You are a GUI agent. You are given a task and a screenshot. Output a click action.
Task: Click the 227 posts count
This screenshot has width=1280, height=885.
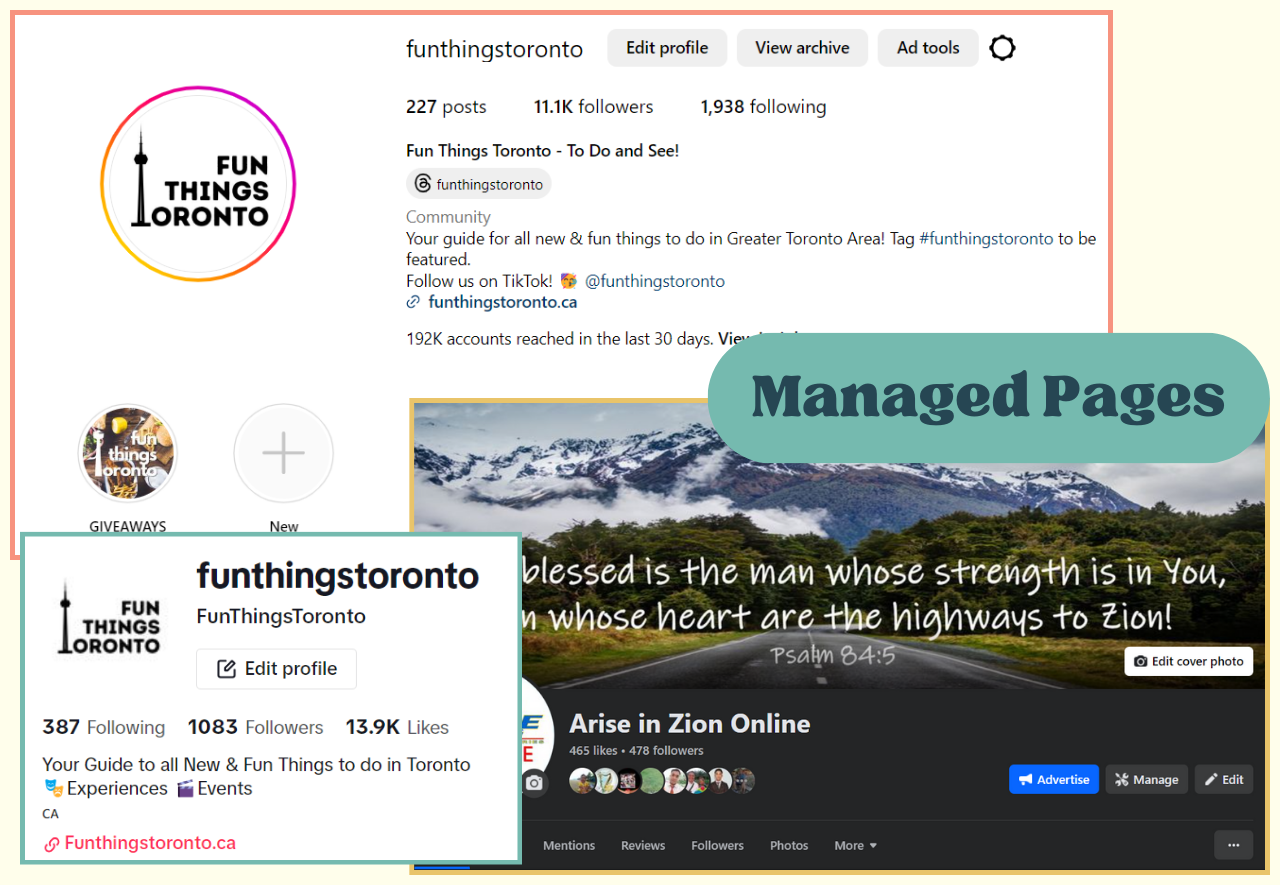tap(446, 107)
